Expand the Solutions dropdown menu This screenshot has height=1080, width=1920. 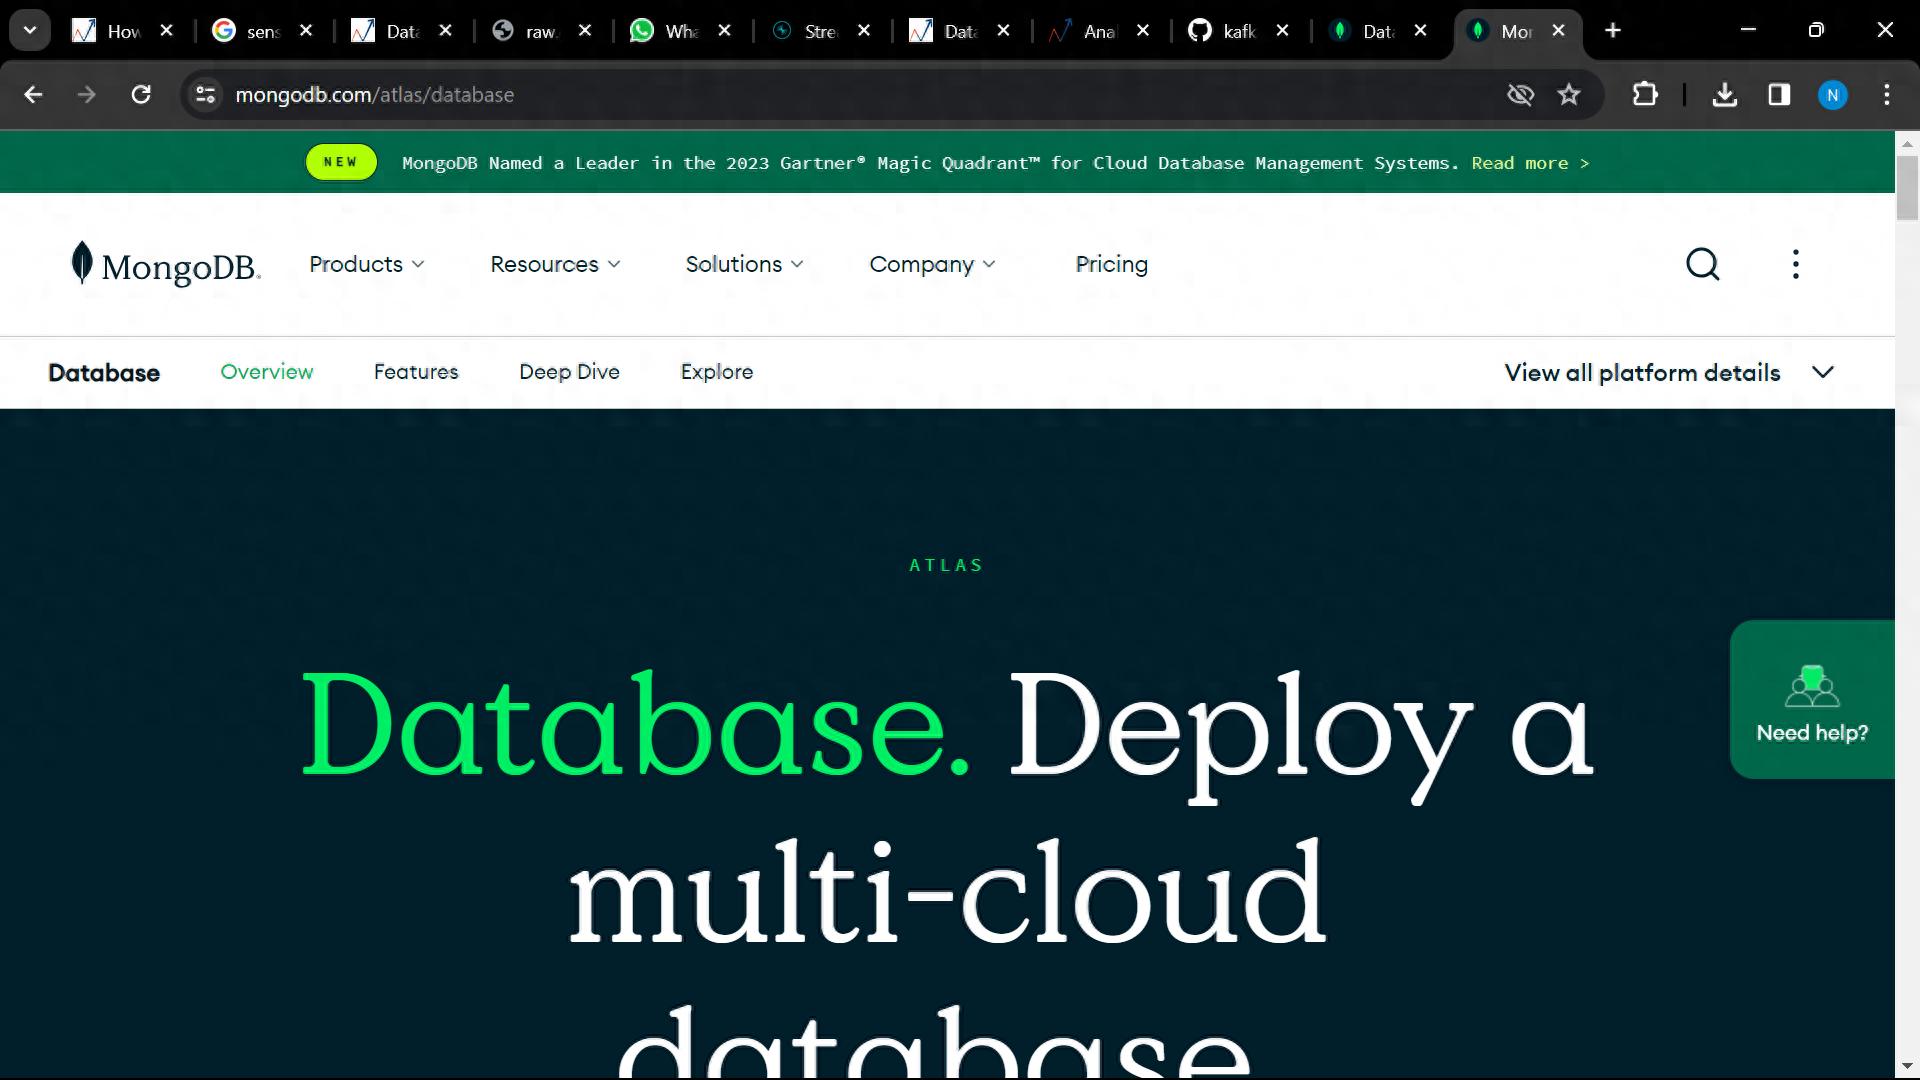click(744, 264)
